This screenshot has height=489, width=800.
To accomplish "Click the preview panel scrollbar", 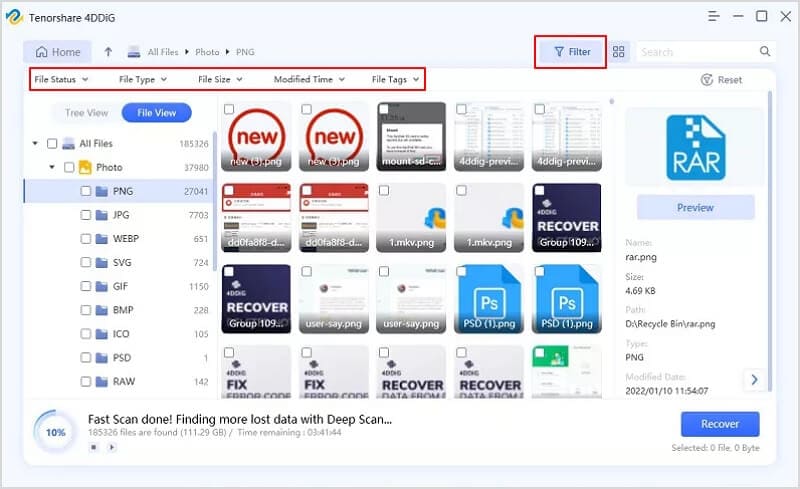I will [x=770, y=240].
